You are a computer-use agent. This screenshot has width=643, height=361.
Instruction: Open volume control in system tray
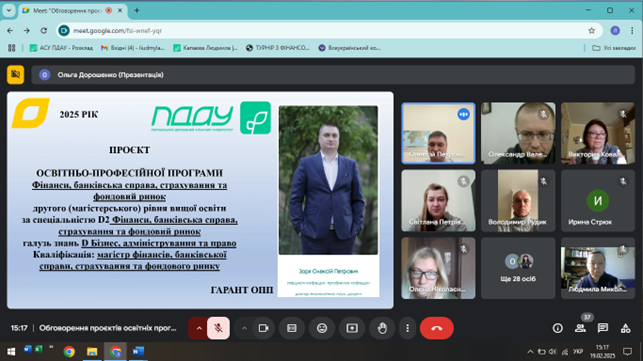point(553,352)
